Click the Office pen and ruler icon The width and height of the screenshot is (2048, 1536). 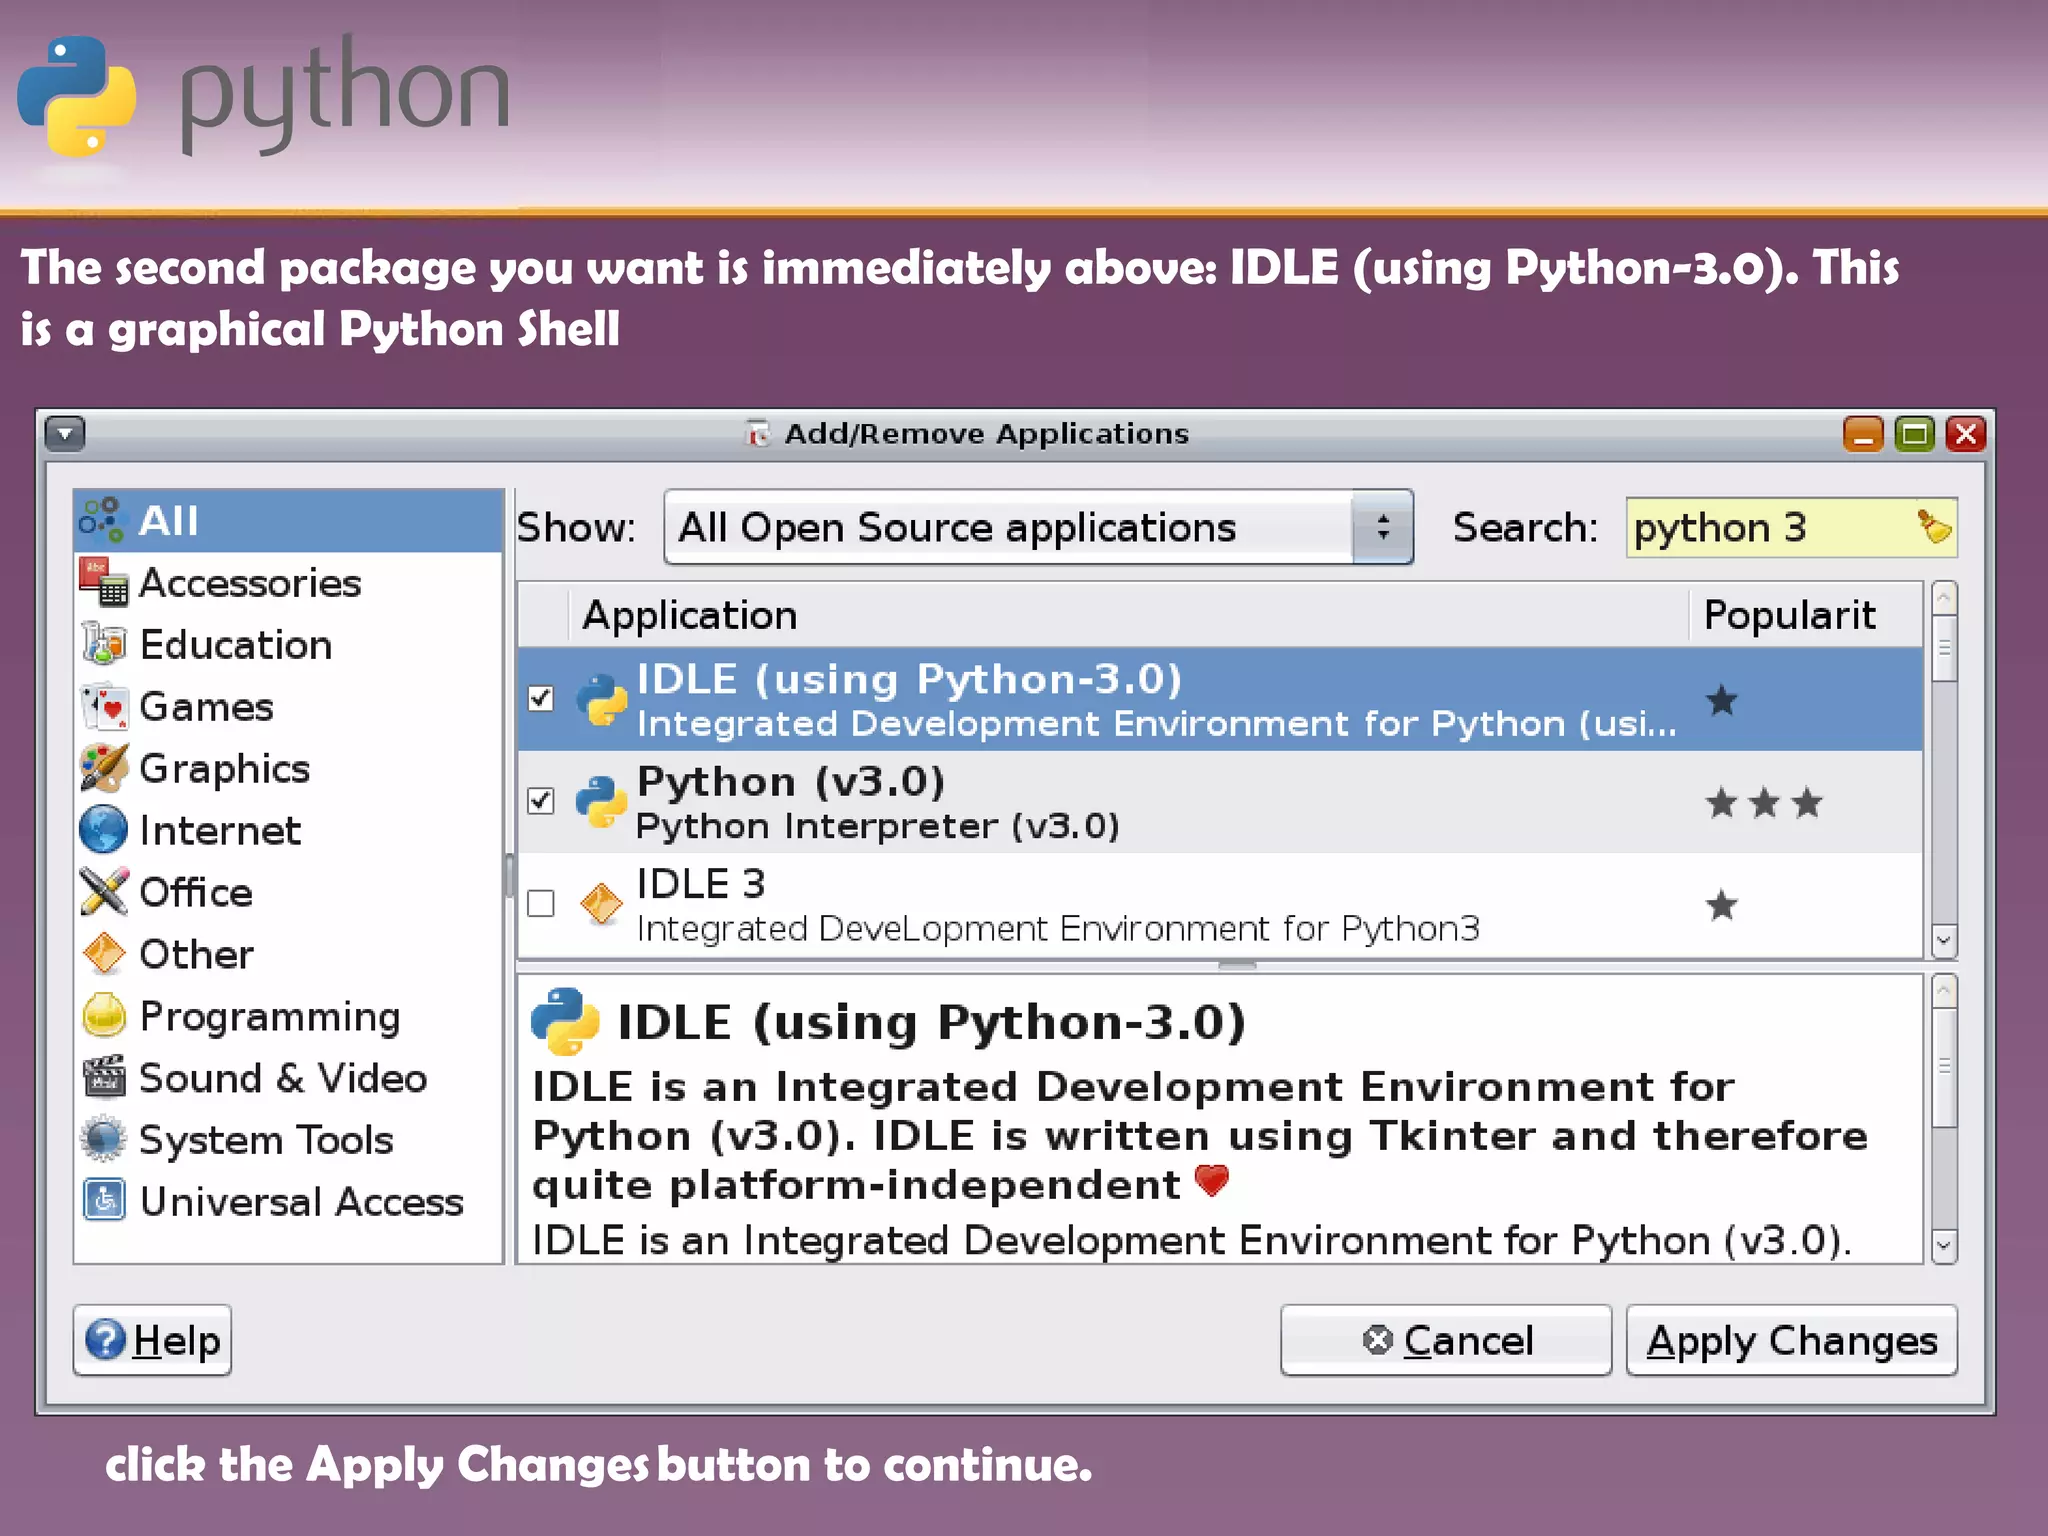point(104,892)
